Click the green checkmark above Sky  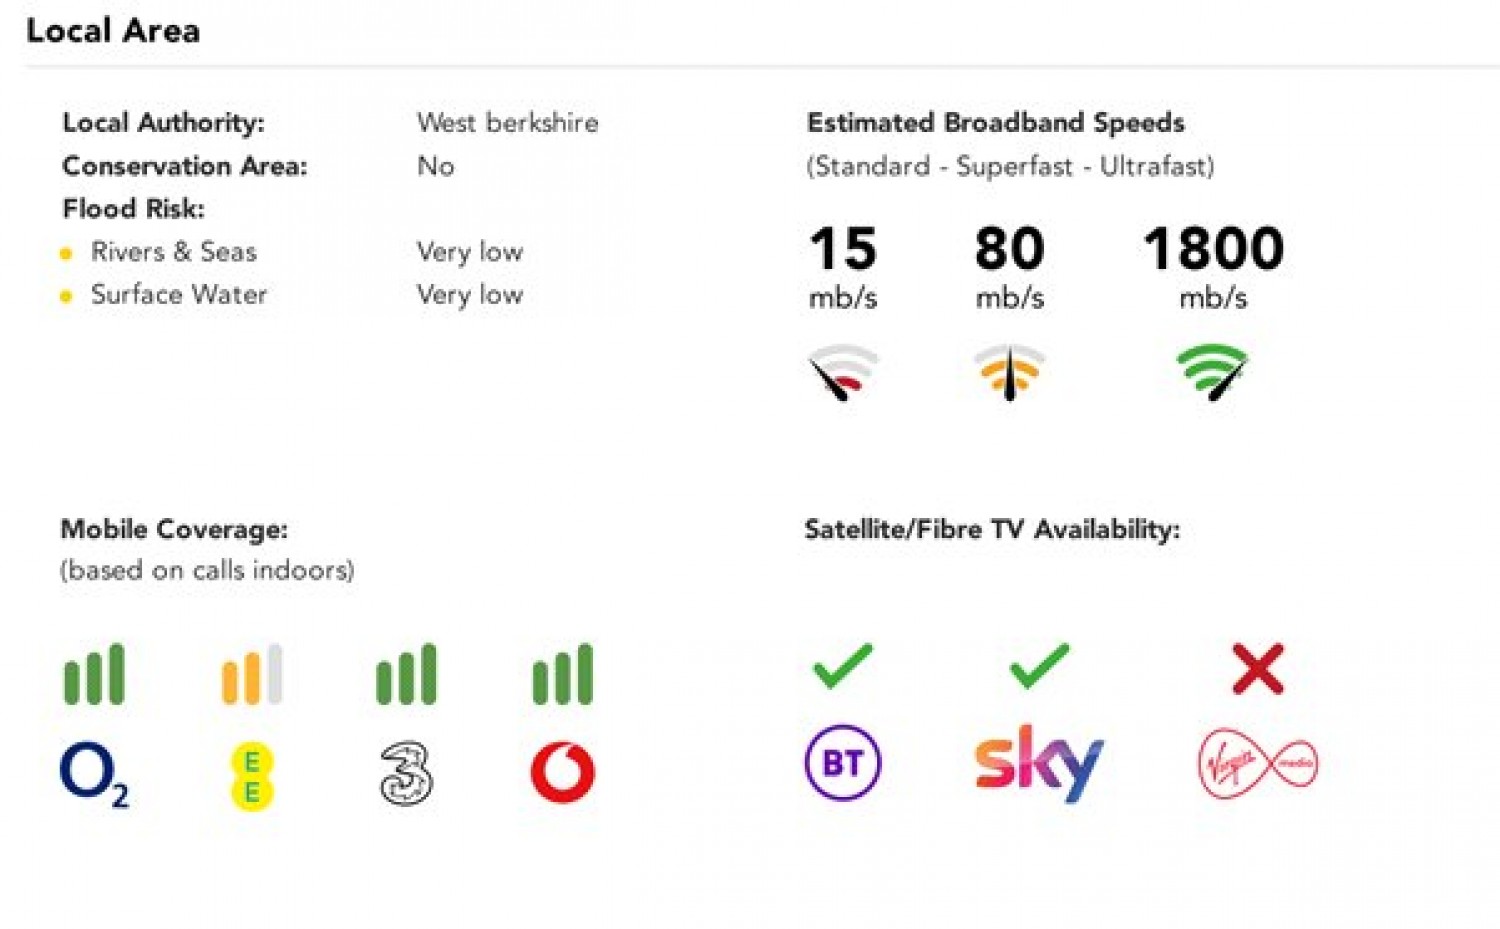1040,666
